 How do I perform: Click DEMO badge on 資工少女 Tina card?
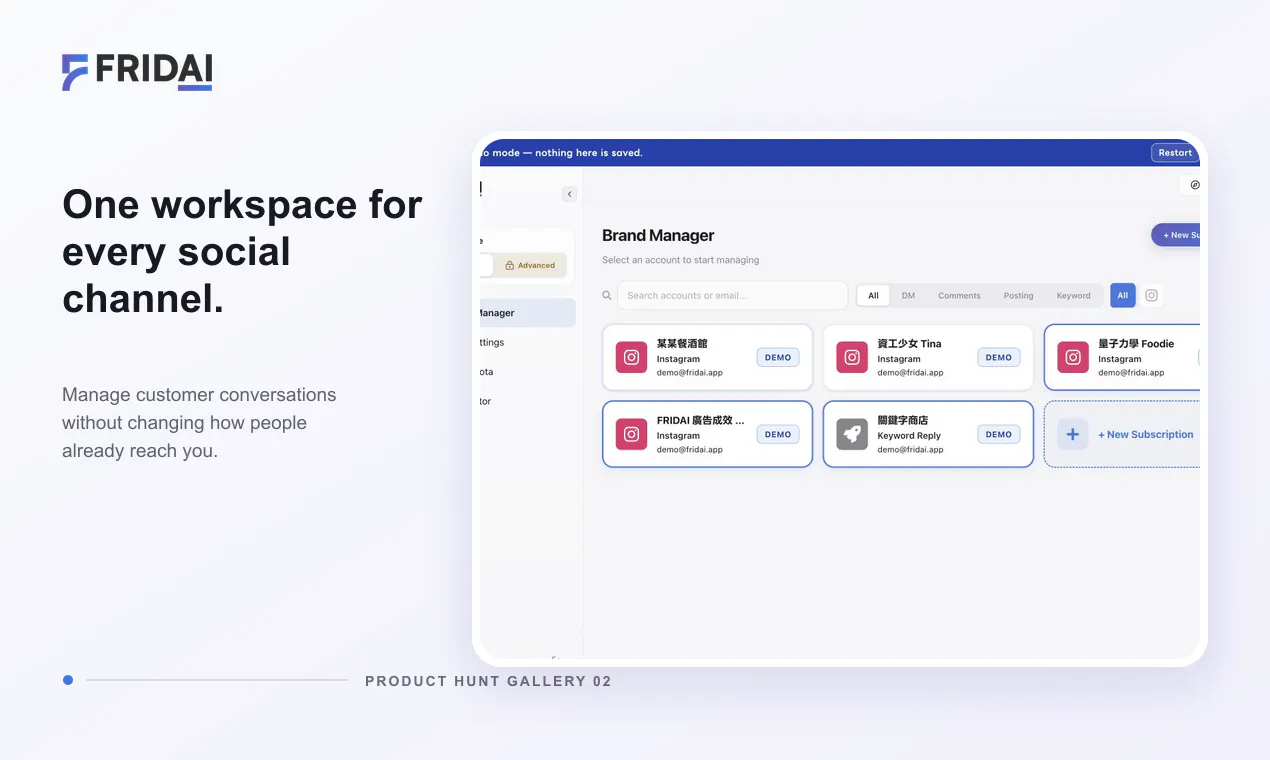999,357
